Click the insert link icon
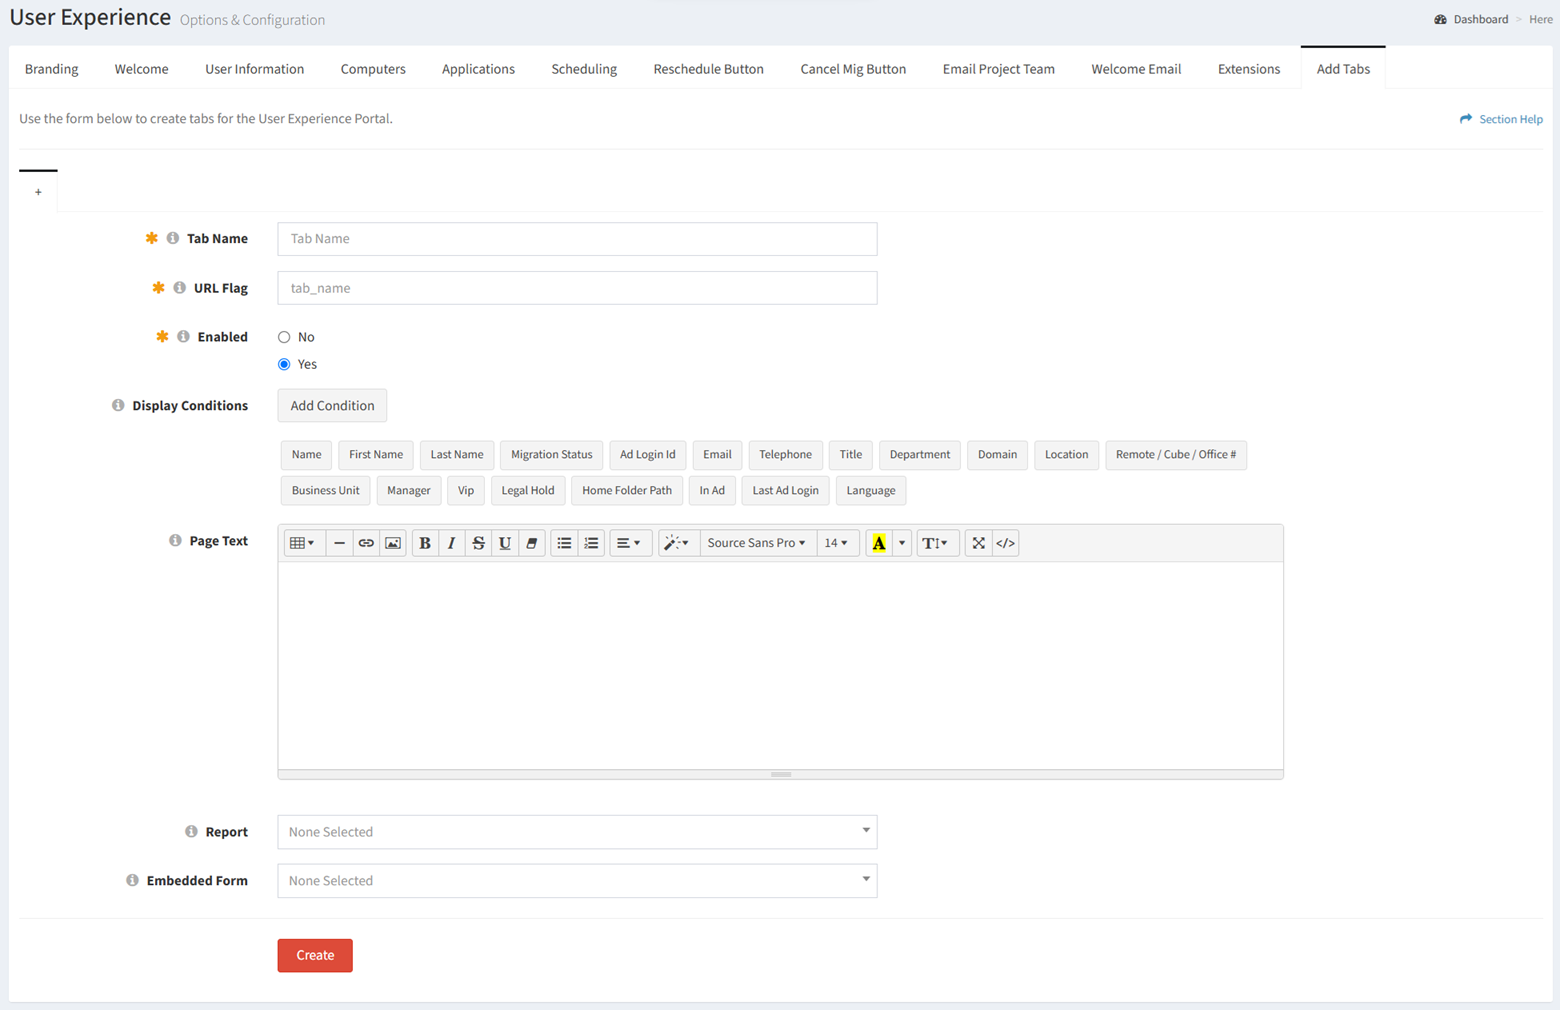This screenshot has height=1010, width=1560. pos(366,543)
